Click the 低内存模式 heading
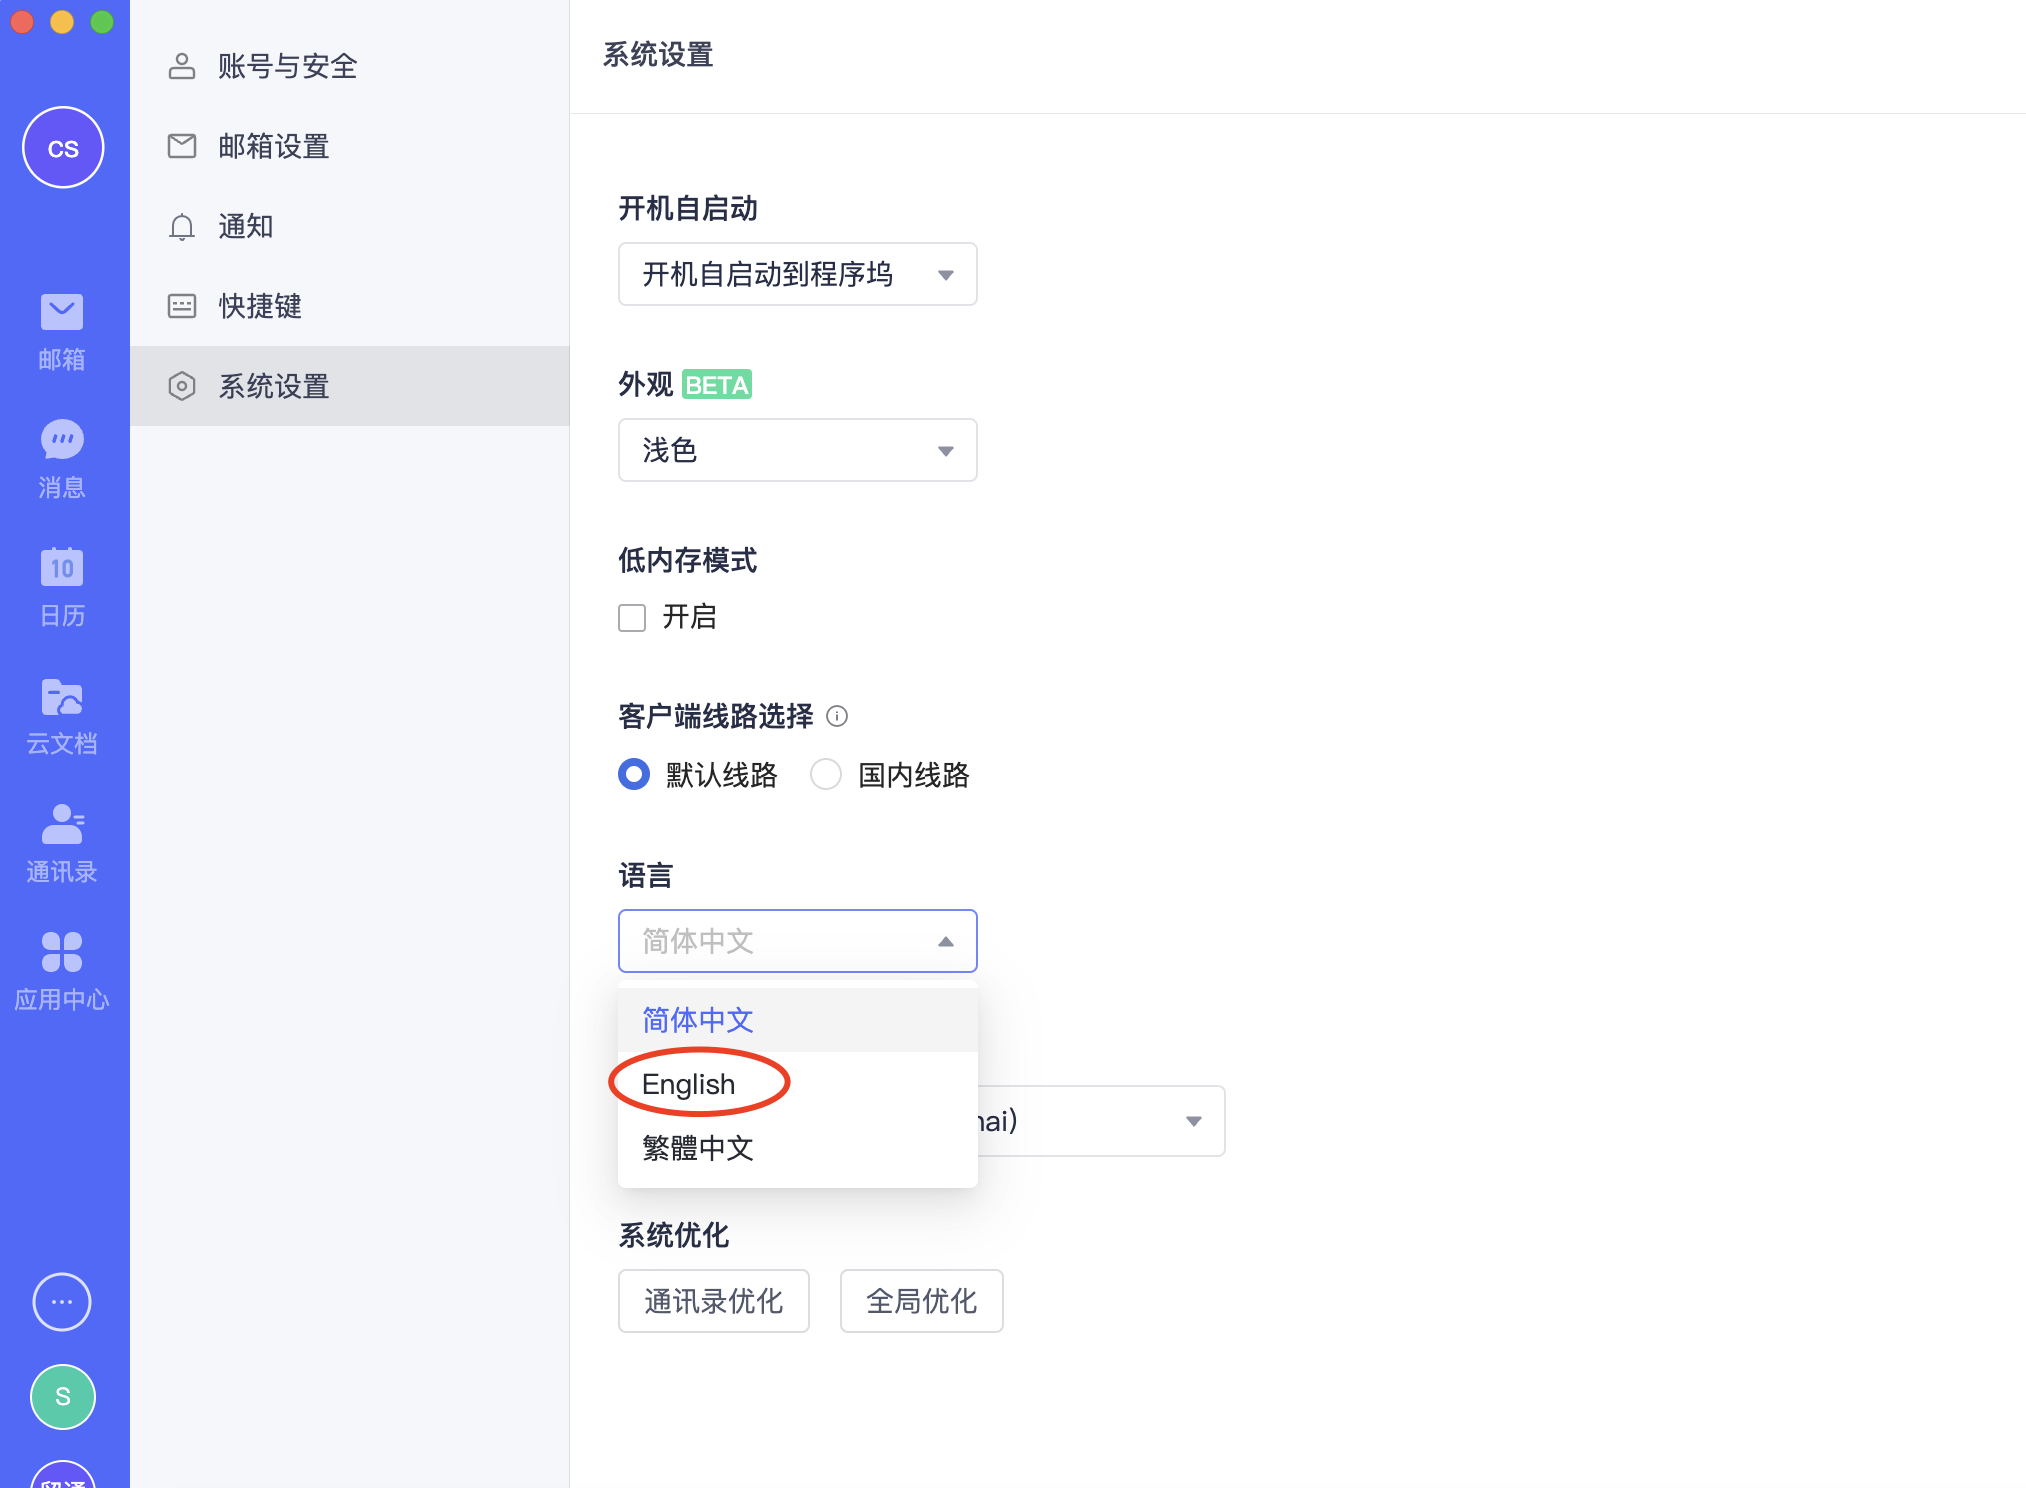 [x=688, y=560]
